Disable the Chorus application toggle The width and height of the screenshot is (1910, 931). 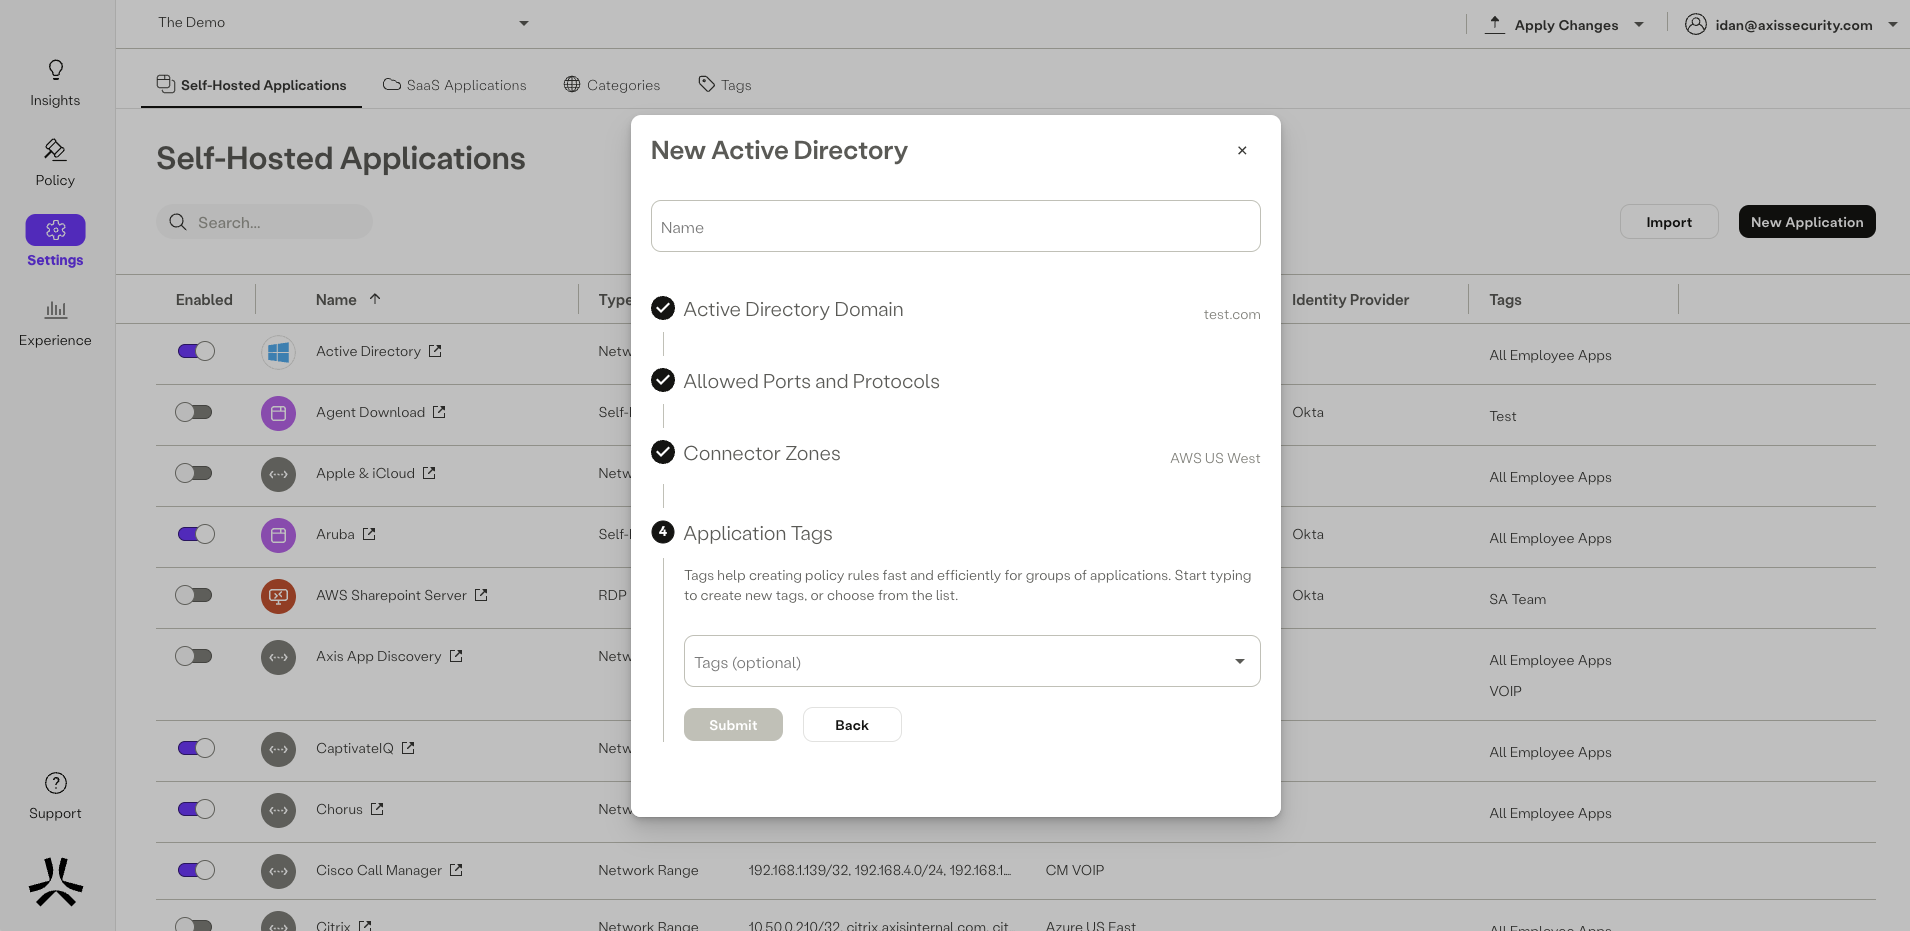click(x=196, y=809)
